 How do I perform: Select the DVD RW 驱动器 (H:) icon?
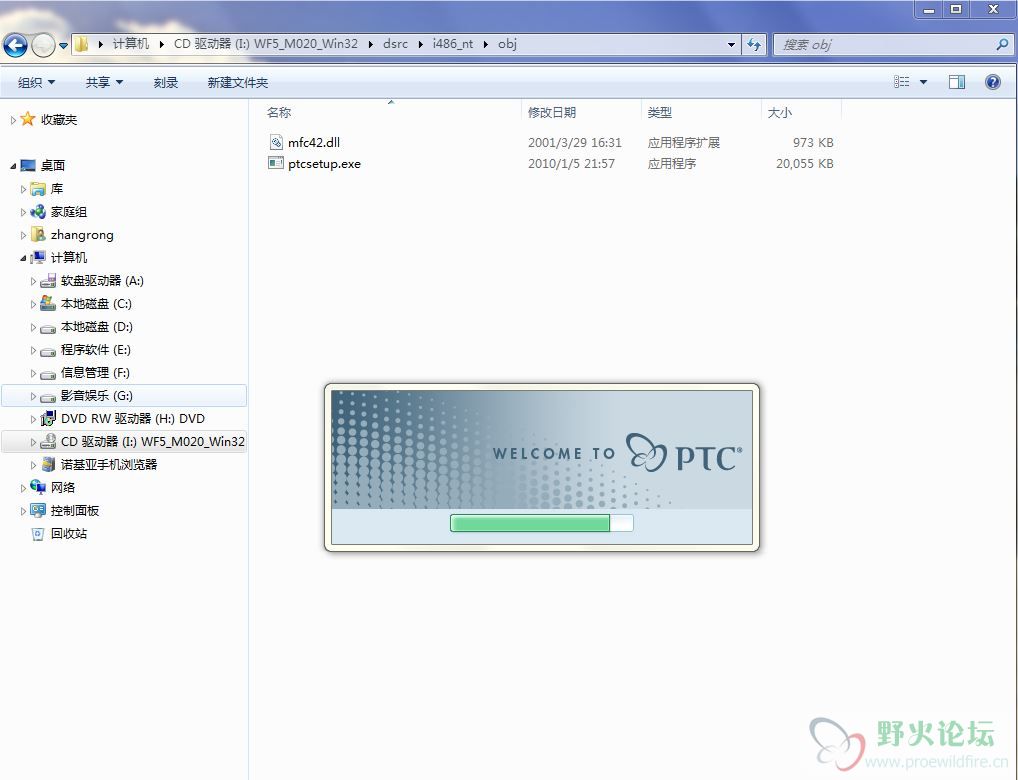pos(48,419)
